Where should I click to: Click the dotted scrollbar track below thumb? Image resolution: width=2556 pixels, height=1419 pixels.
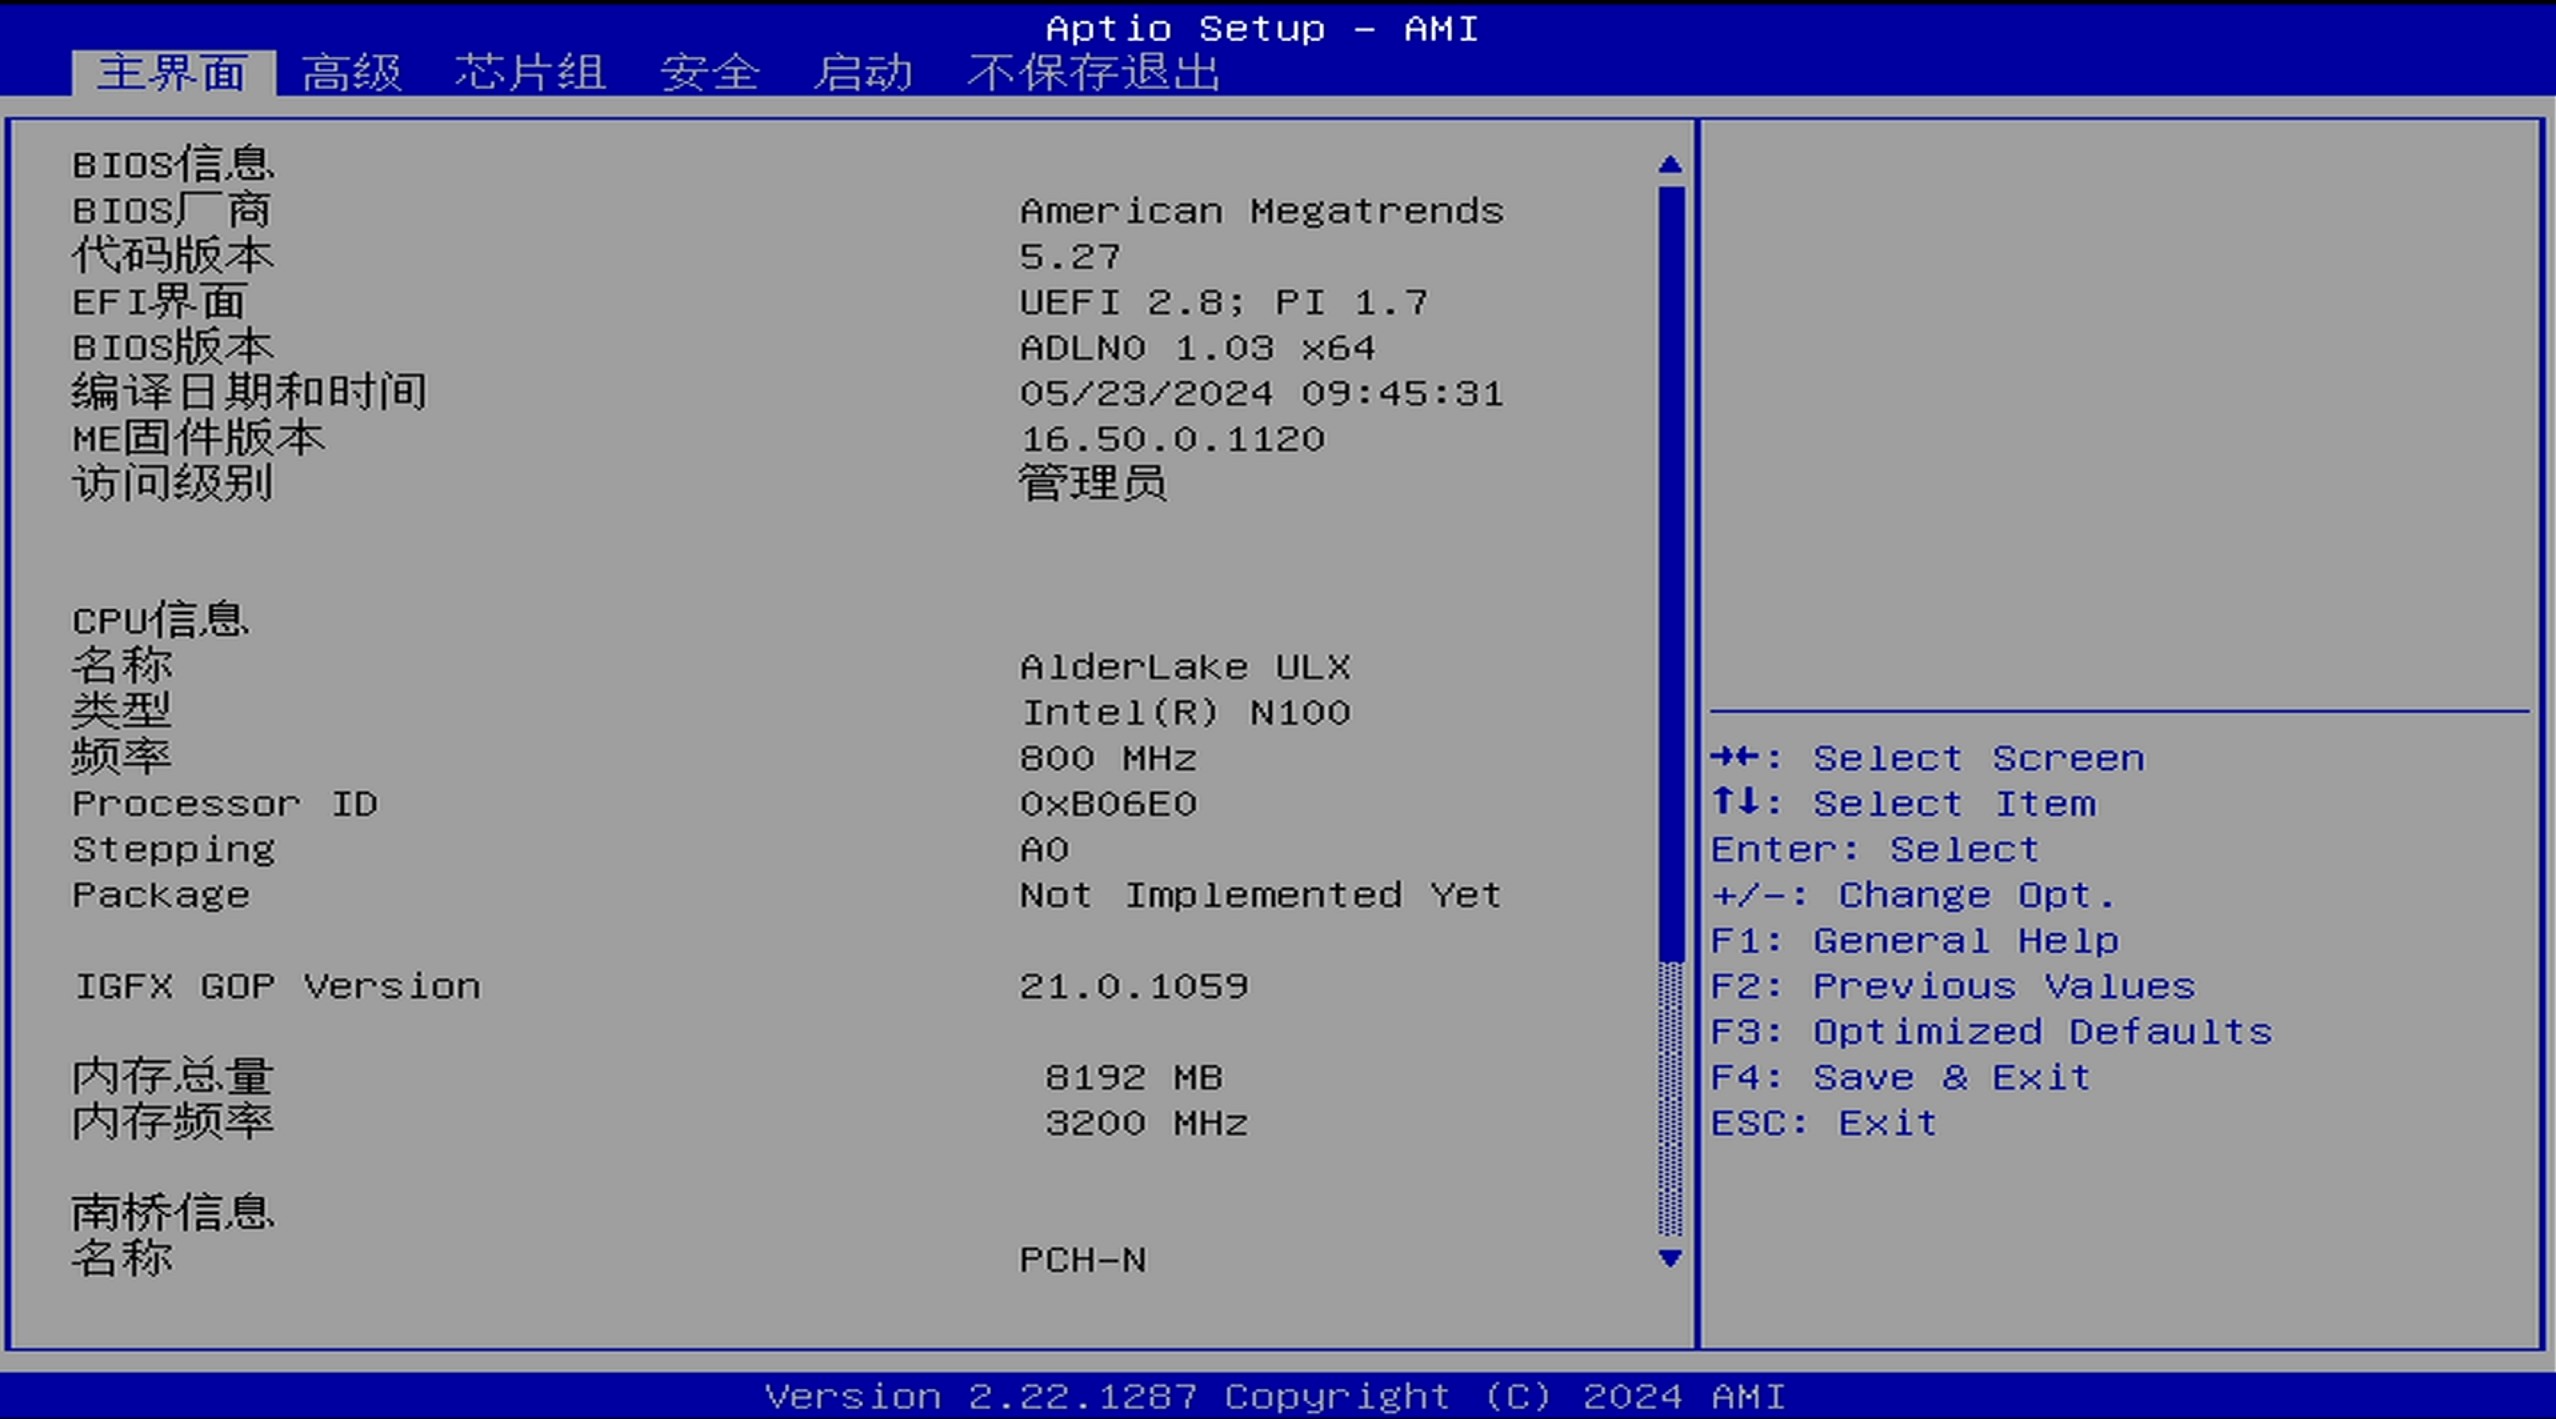point(1670,1098)
